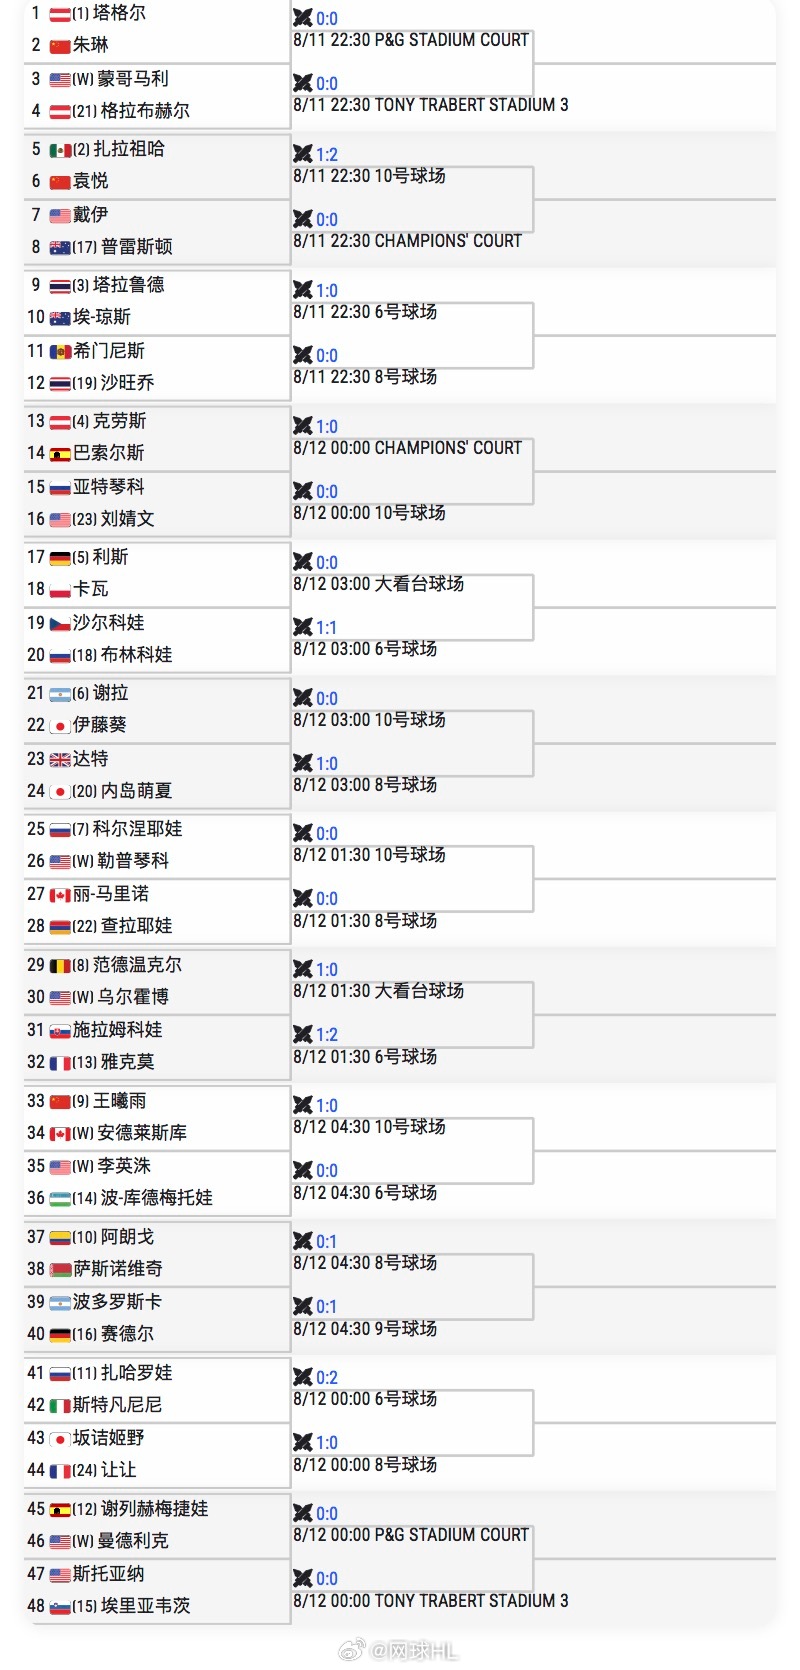Click head-to-head icon for 斯托亚纳 vs 埃里亚韦茨
The width and height of the screenshot is (800, 1670).
303,1578
